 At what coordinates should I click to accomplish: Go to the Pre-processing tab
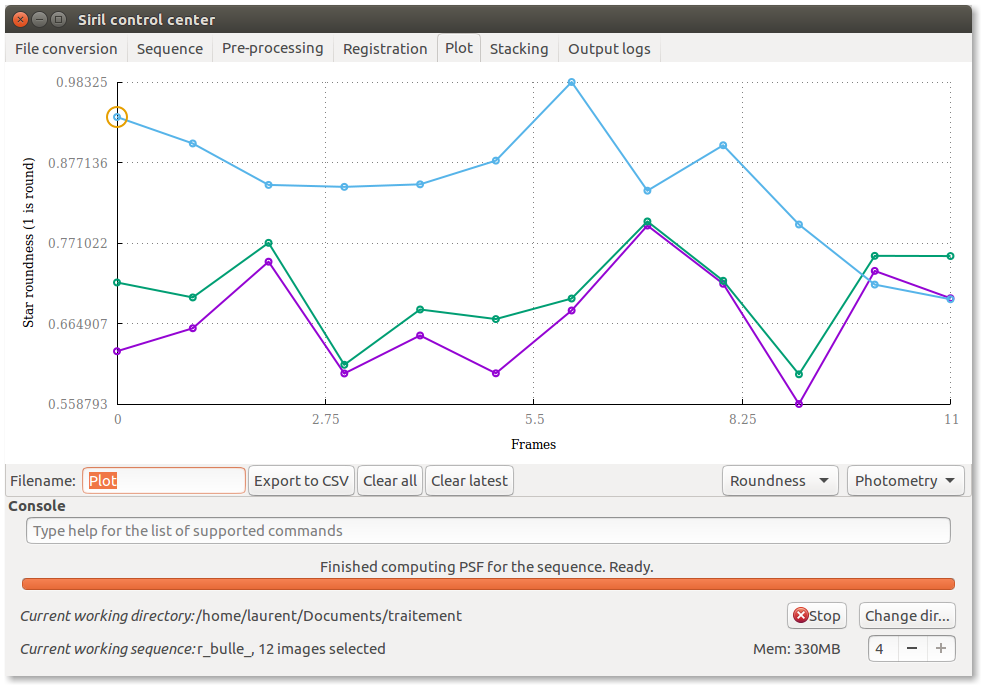[272, 49]
